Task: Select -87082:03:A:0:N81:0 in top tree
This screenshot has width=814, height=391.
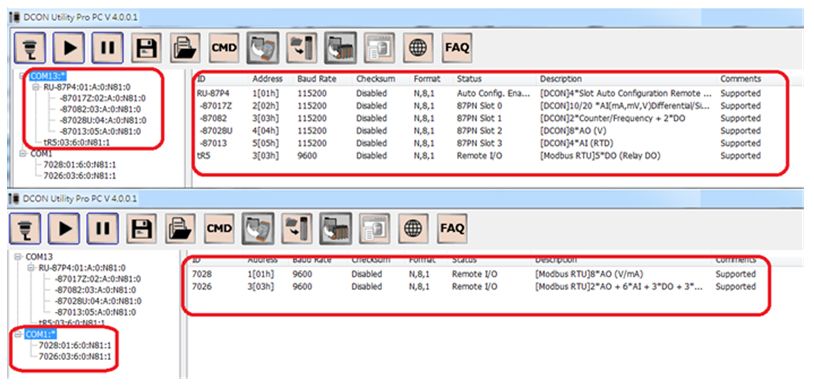Action: [100, 109]
